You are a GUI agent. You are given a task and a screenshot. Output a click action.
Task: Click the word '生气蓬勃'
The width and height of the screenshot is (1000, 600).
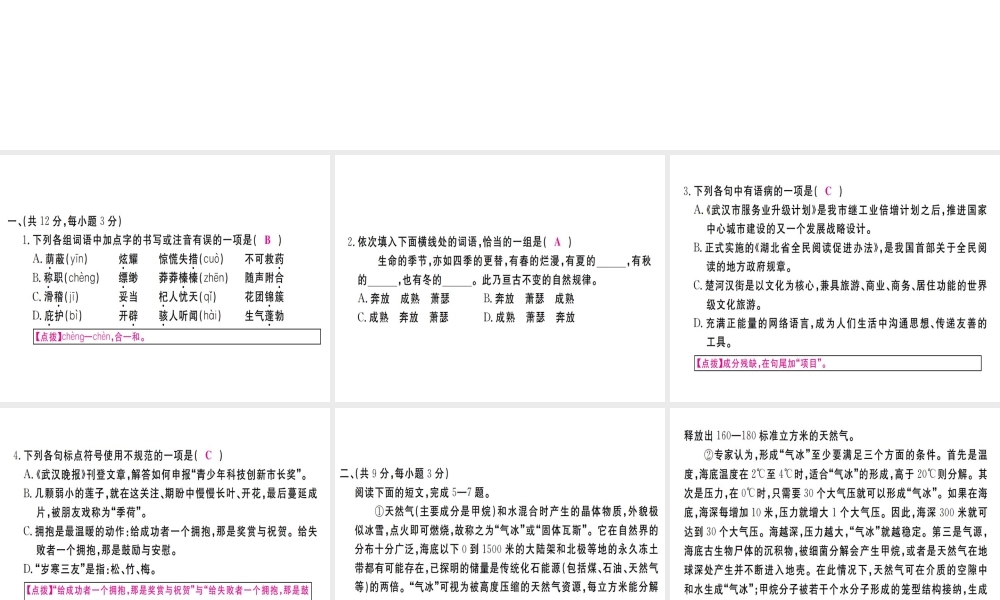[x=265, y=316]
